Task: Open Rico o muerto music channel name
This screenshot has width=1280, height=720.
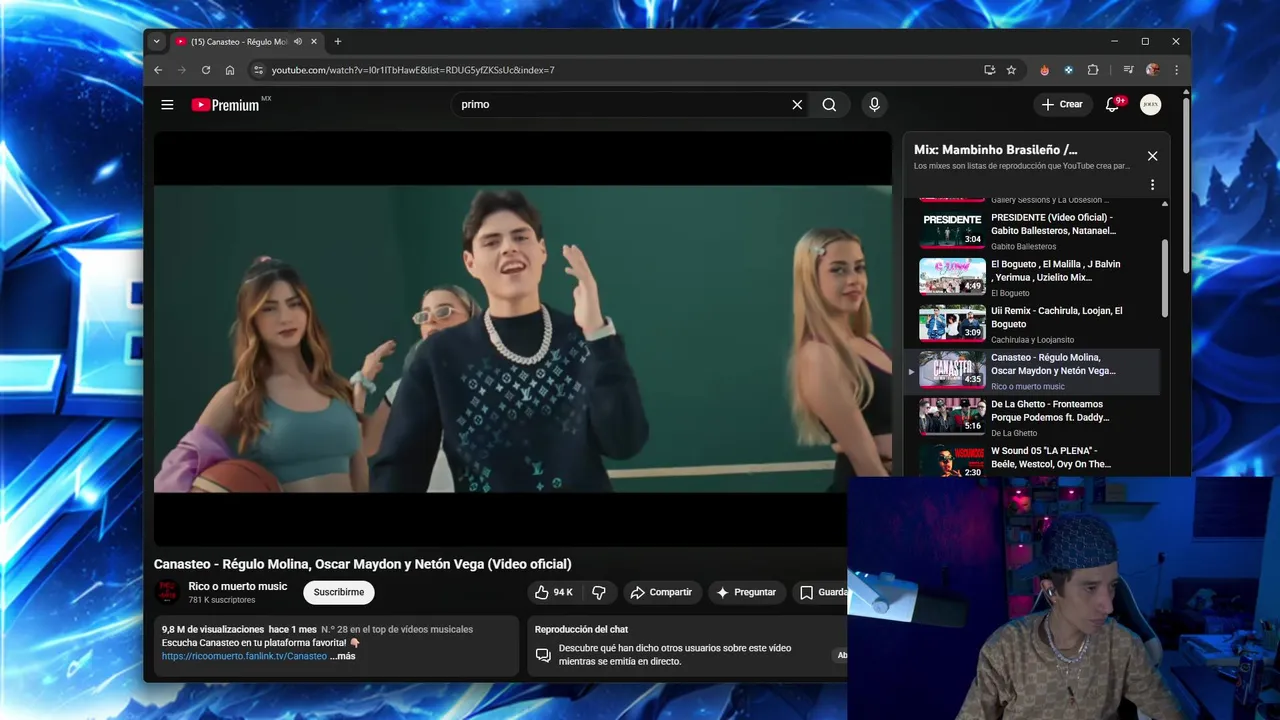Action: (238, 586)
